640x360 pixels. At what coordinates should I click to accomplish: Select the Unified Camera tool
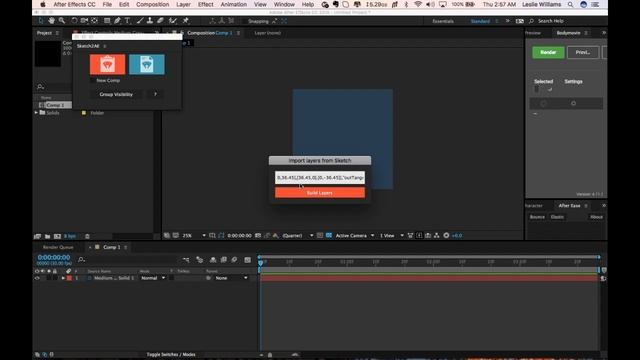pyautogui.click(x=84, y=21)
